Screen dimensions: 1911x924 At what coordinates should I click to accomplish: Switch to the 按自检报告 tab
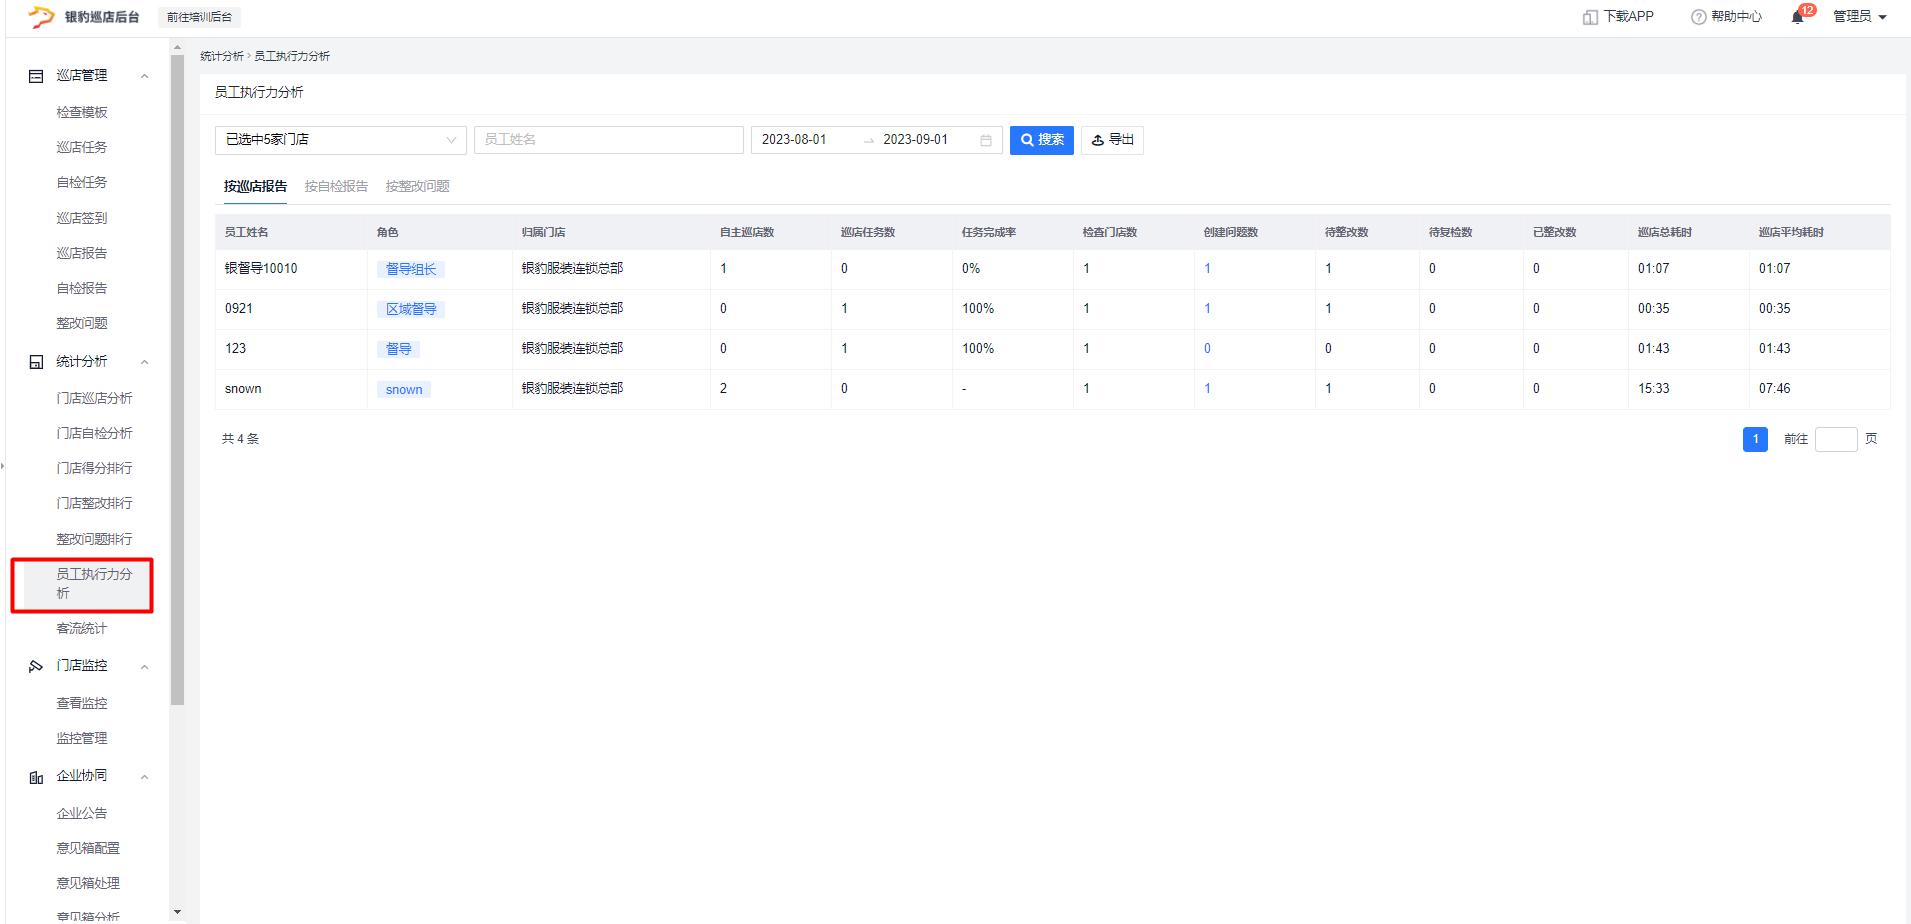coord(336,186)
